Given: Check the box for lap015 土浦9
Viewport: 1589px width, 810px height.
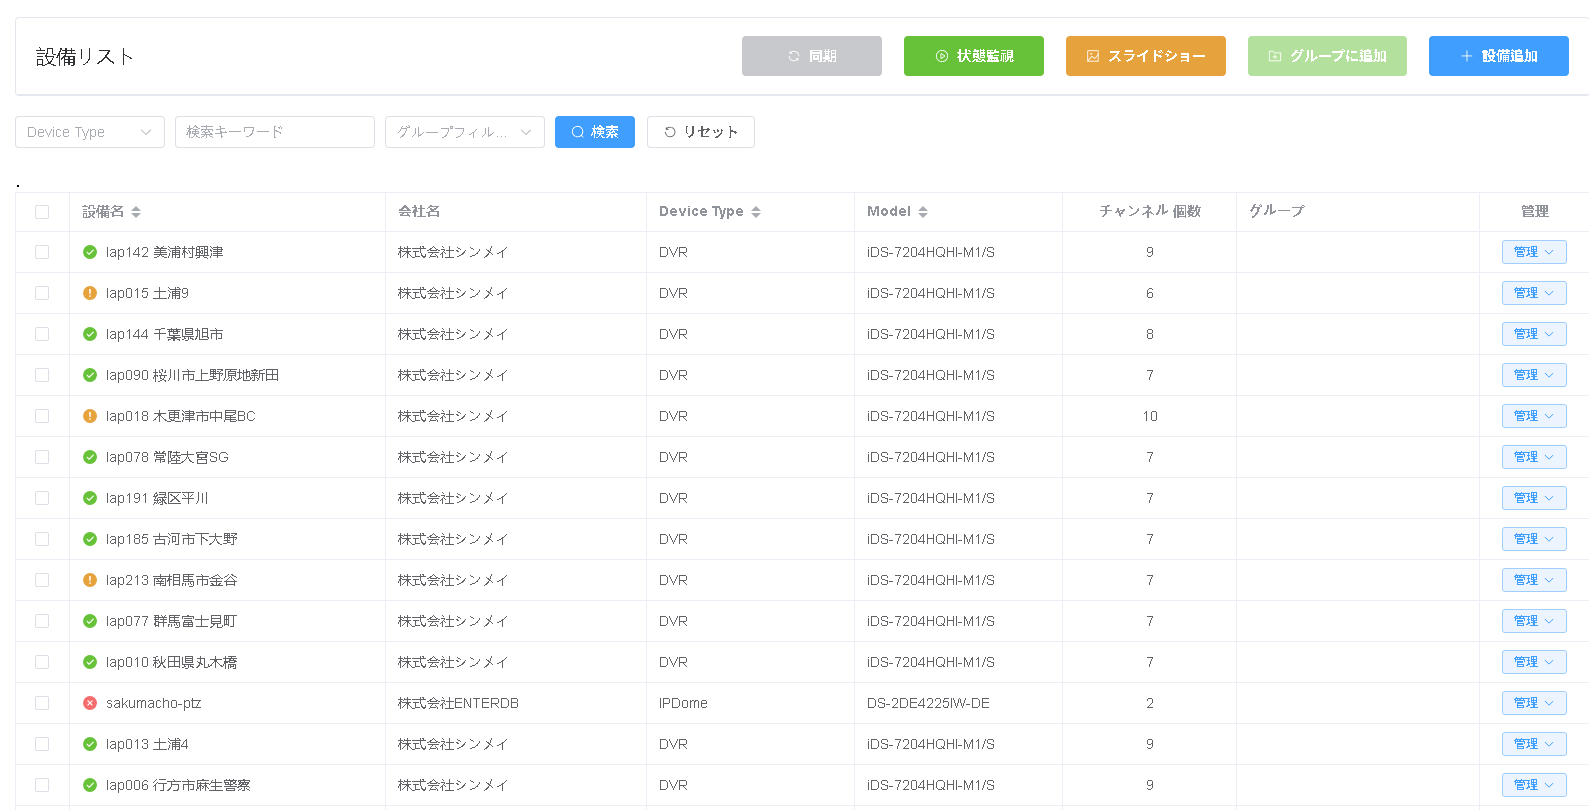Looking at the screenshot, I should click(x=42, y=293).
